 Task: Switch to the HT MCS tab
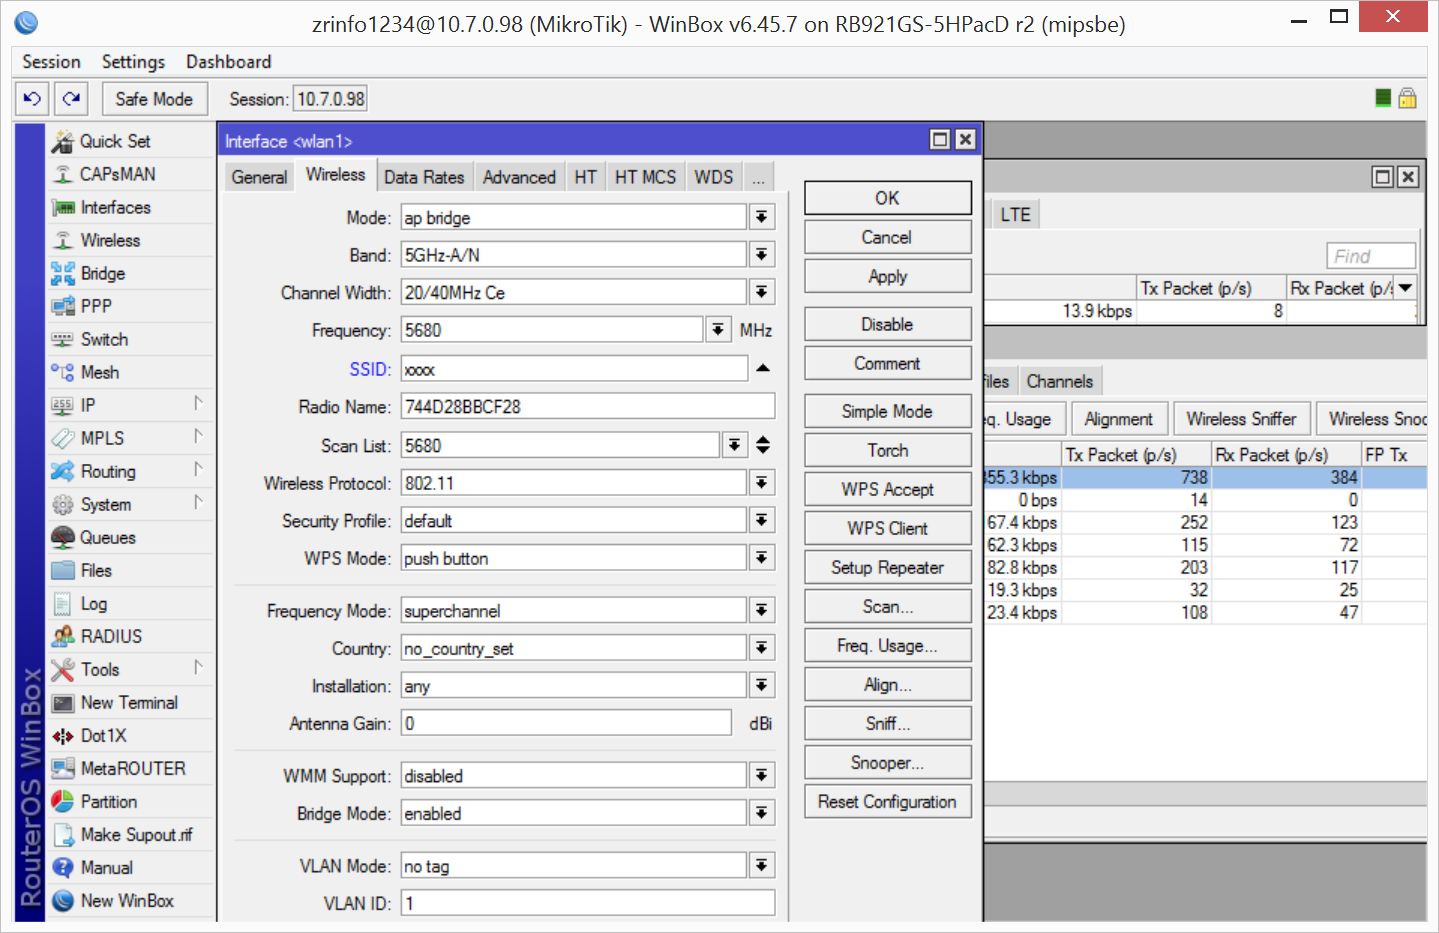click(x=645, y=177)
